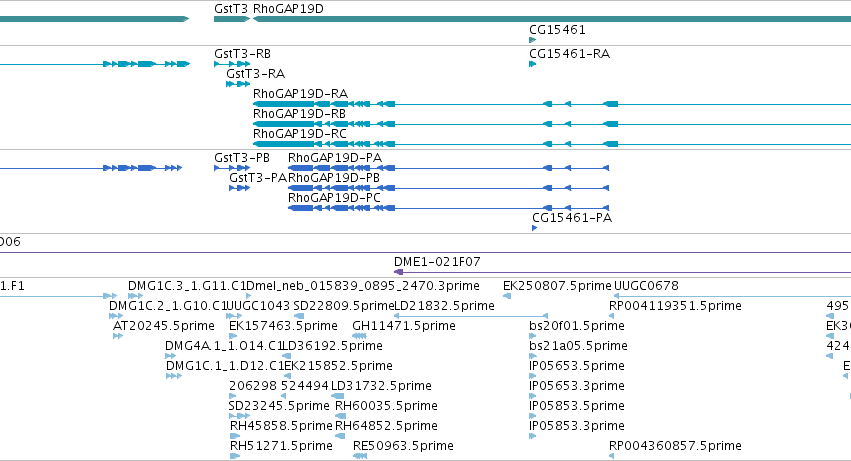The height and width of the screenshot is (461, 851).
Task: Select the SD23245.5prime EST label
Action: point(279,406)
